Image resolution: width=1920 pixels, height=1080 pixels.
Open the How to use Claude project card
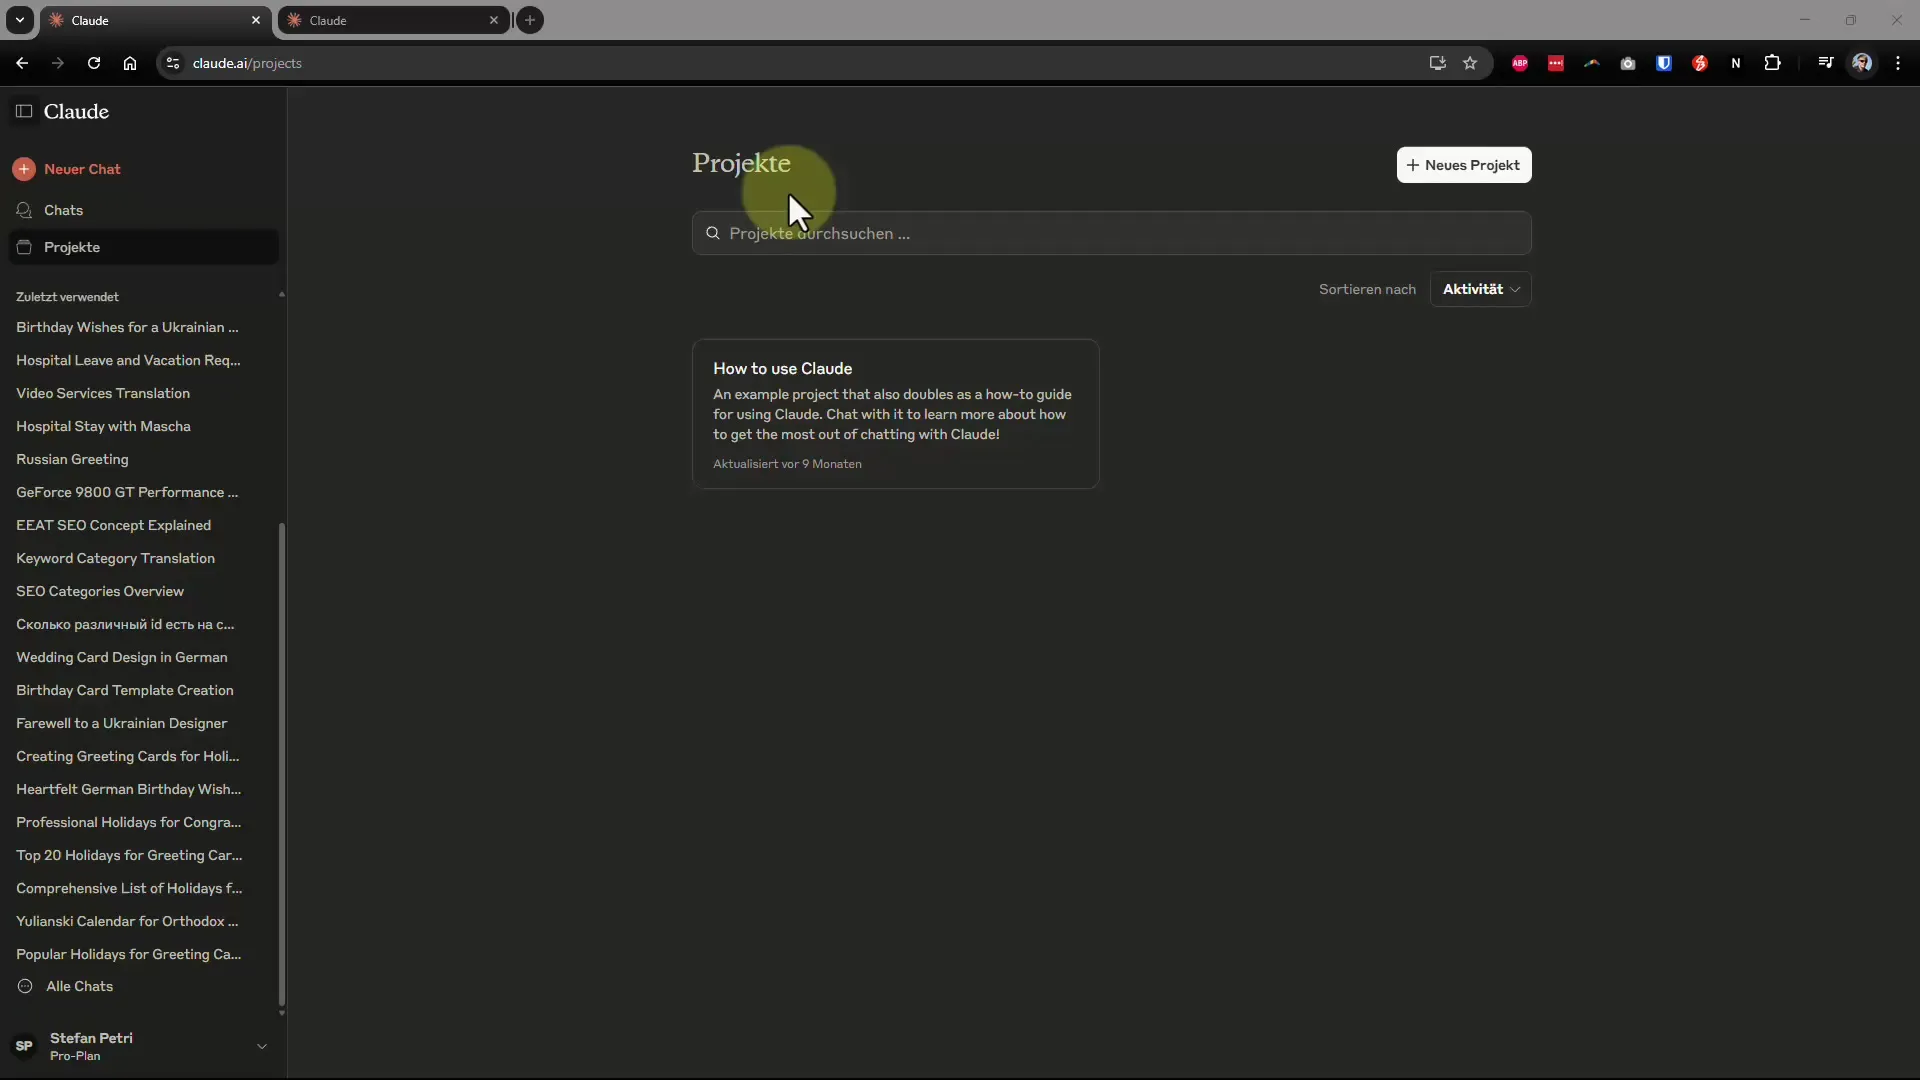coord(895,414)
